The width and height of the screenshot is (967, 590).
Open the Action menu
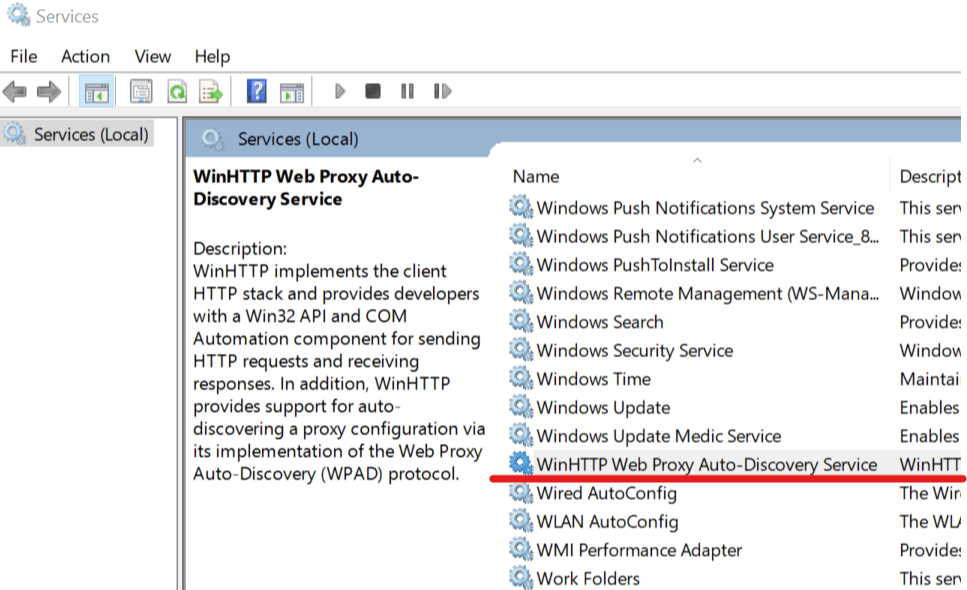coord(85,57)
